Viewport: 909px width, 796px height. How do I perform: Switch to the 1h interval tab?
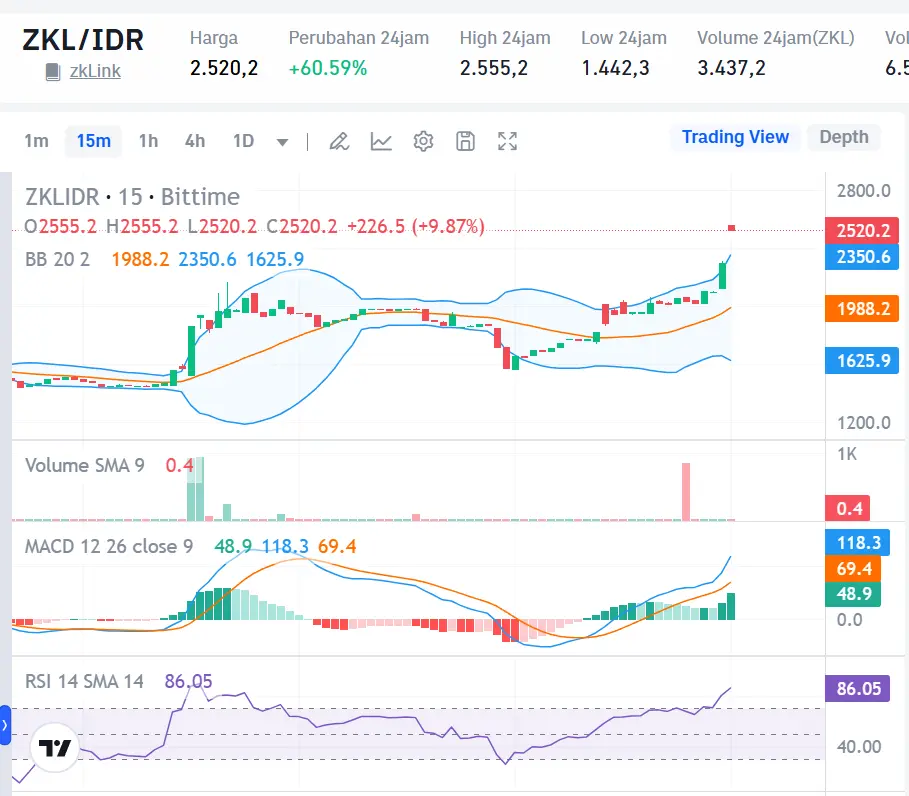point(147,141)
